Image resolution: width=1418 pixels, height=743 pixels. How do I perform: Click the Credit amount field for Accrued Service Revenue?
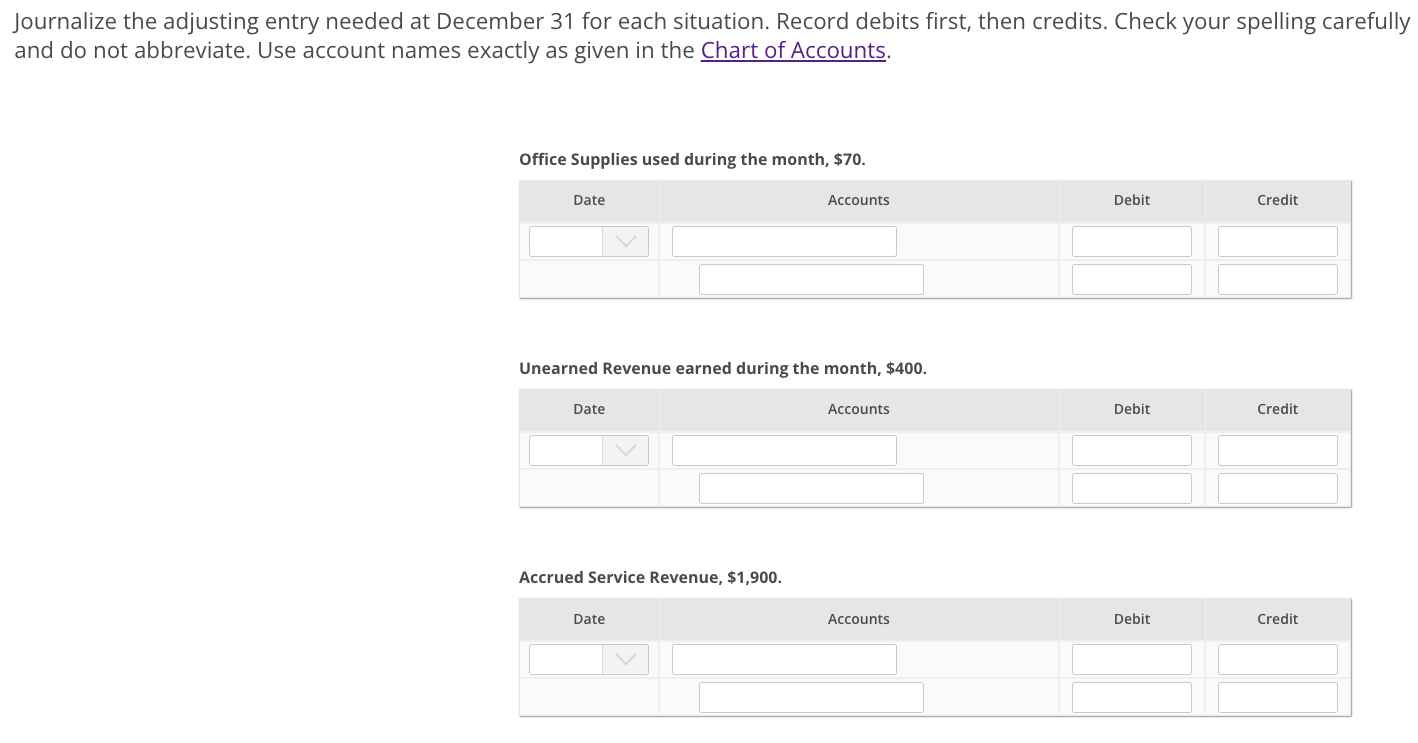tap(1277, 697)
